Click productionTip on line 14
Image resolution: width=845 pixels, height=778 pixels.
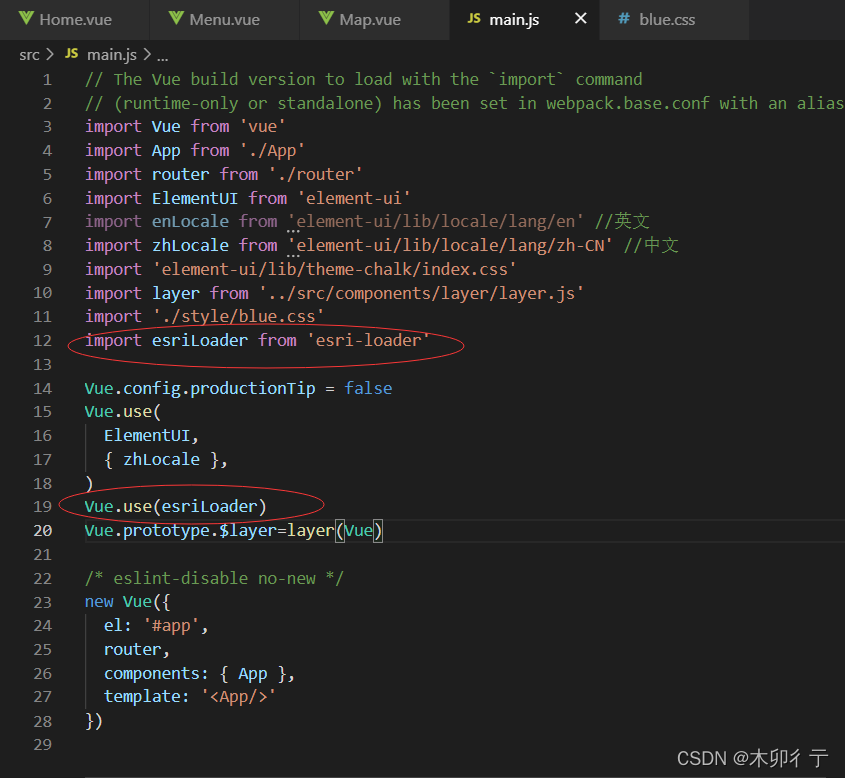[253, 388]
